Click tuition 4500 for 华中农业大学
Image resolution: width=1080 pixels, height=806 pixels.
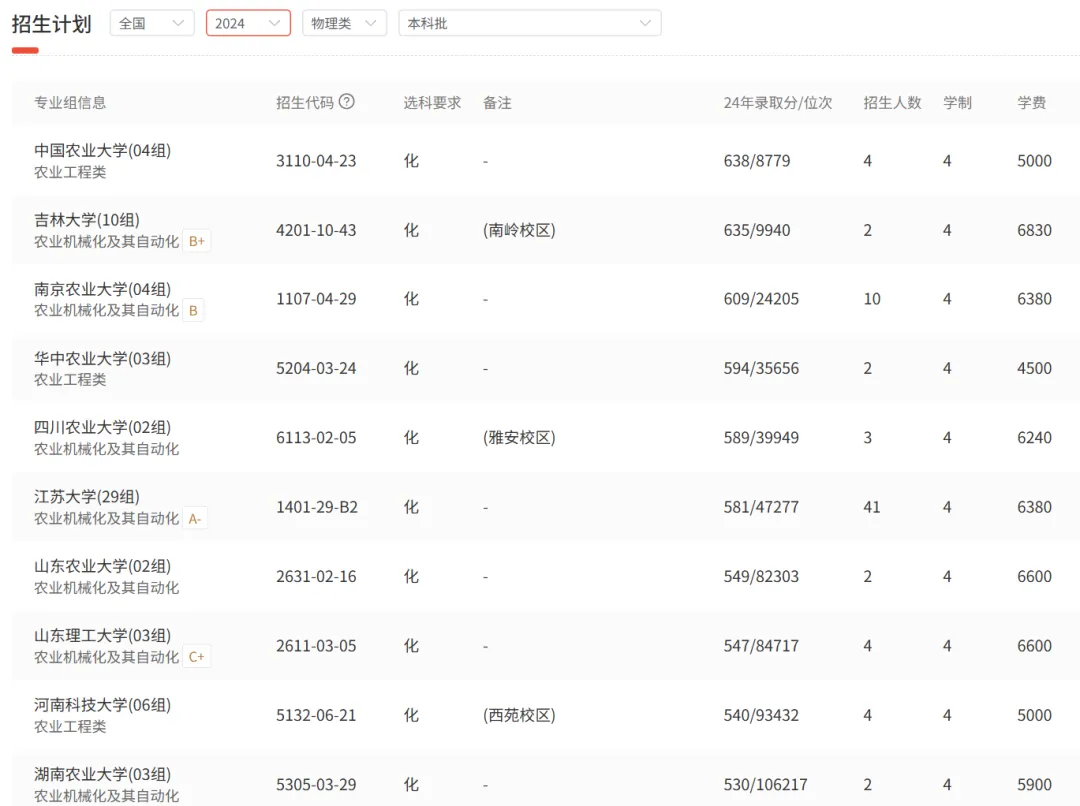coord(1035,369)
